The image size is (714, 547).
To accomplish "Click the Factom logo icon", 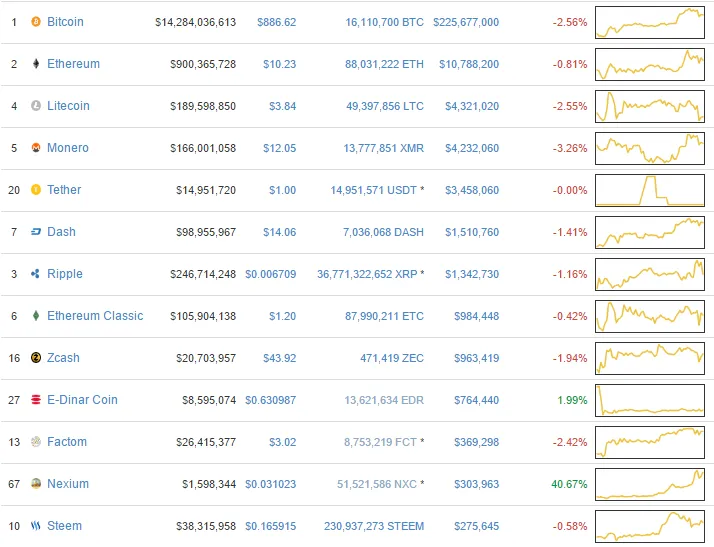I will tap(36, 441).
